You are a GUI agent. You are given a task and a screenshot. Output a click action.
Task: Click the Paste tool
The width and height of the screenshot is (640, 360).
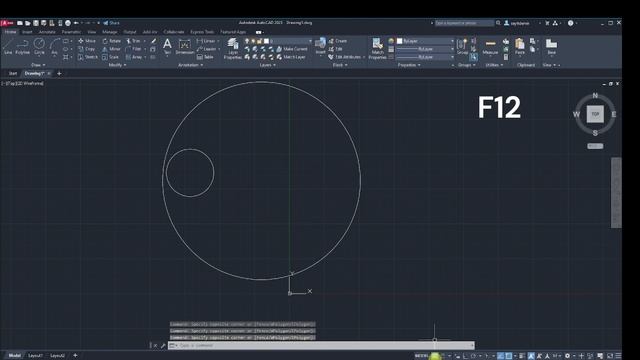(520, 47)
